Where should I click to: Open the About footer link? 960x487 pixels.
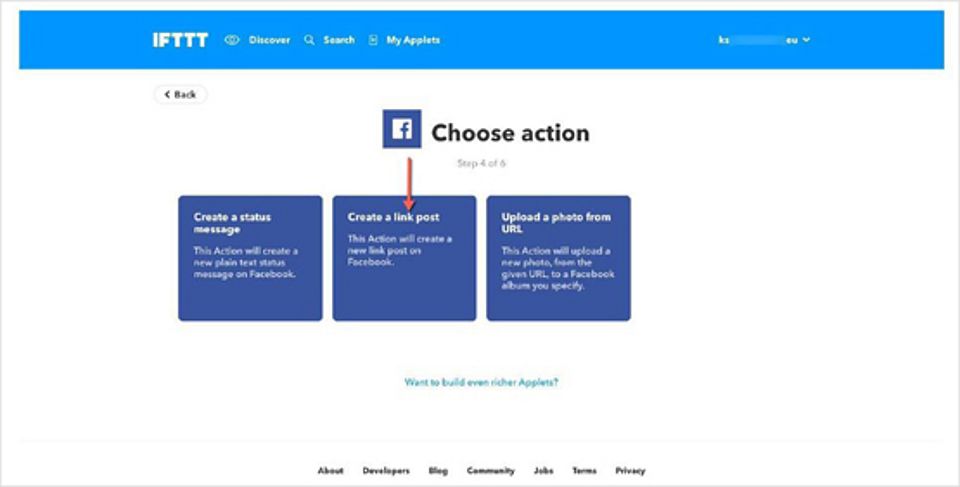330,470
